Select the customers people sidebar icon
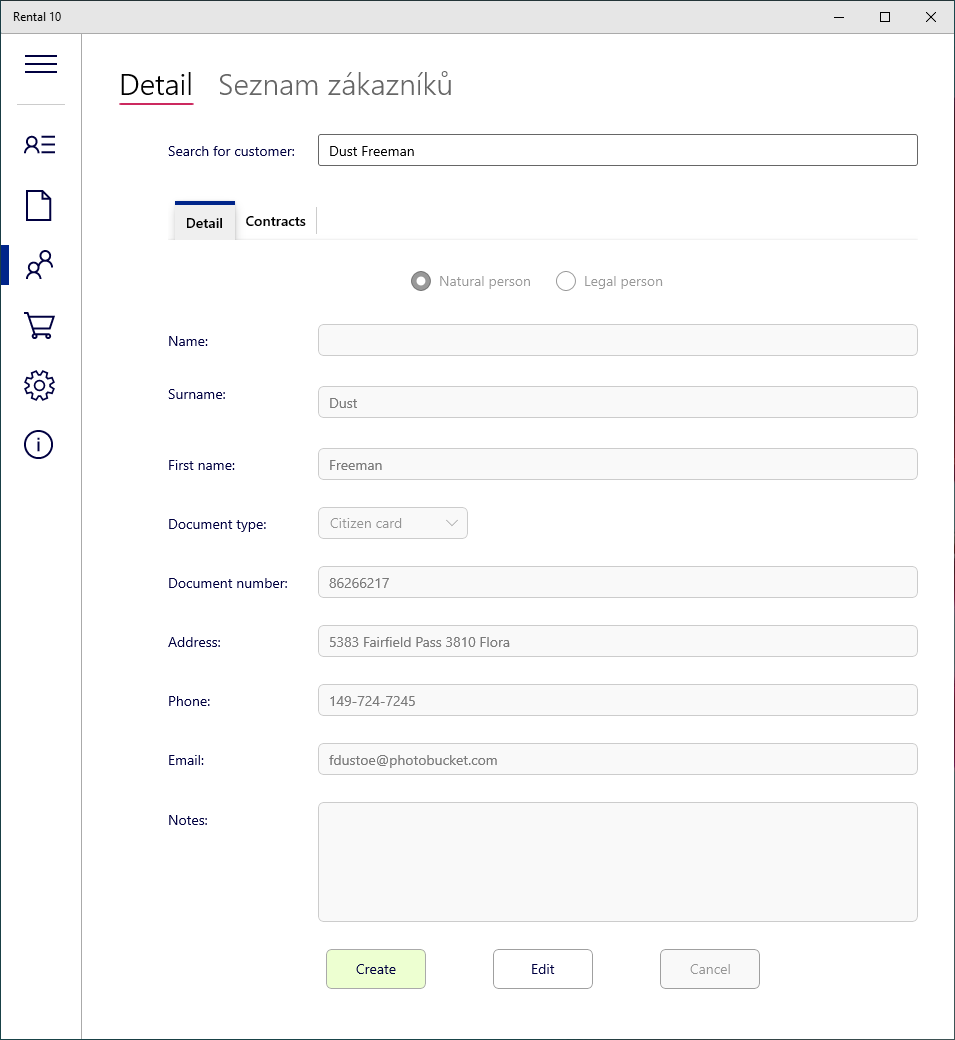Viewport: 955px width, 1040px height. (40, 265)
